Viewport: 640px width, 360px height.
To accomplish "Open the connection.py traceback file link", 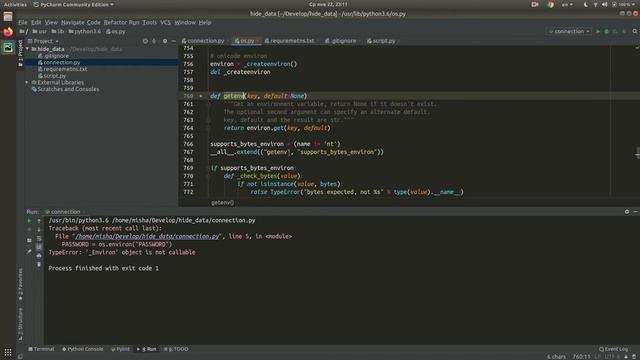I will click(x=147, y=236).
